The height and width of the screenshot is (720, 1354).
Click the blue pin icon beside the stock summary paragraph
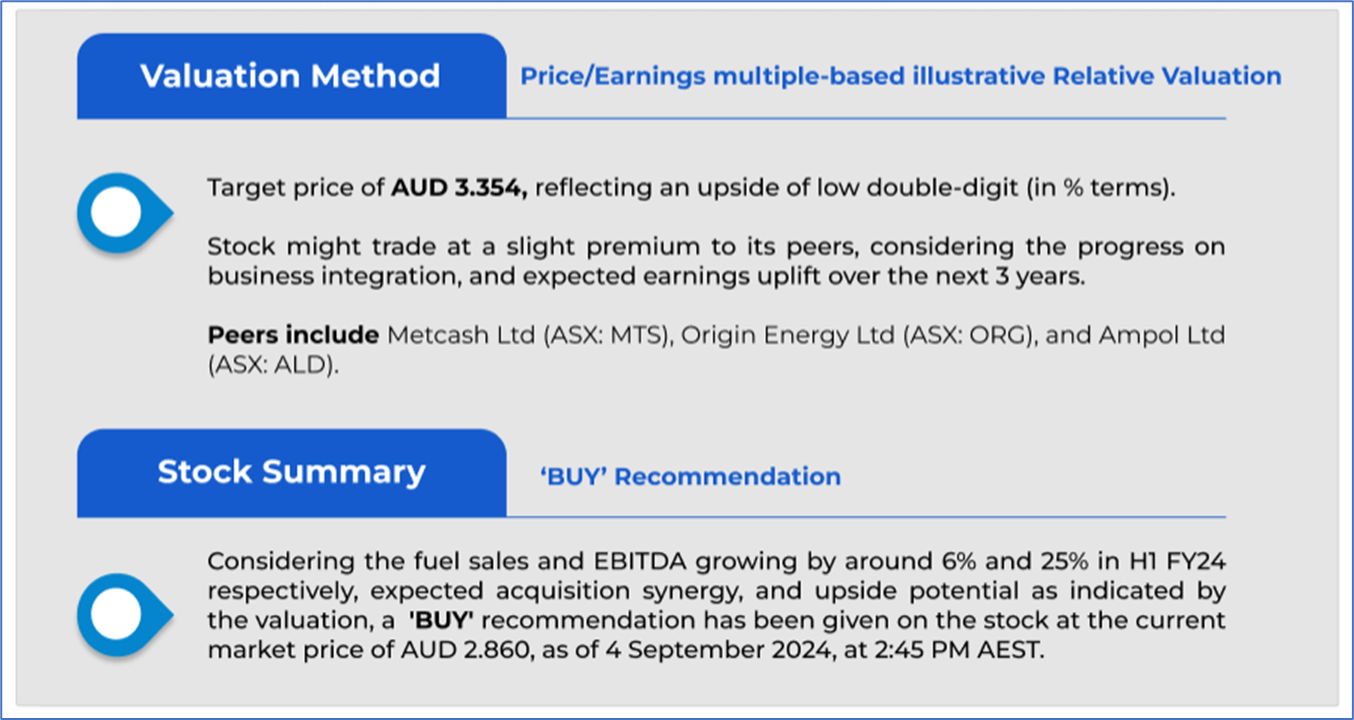(118, 614)
